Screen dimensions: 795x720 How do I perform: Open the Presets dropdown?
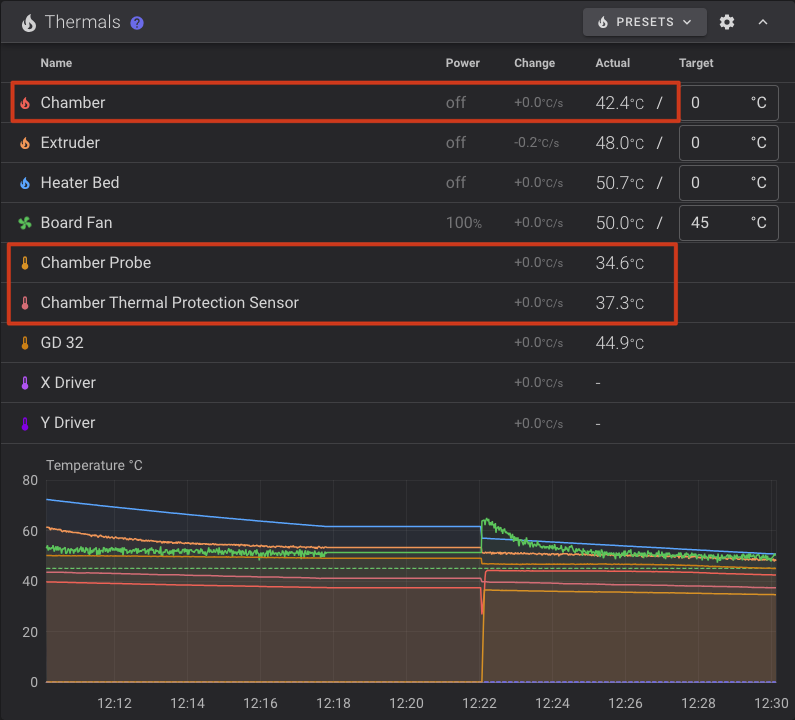(x=644, y=22)
